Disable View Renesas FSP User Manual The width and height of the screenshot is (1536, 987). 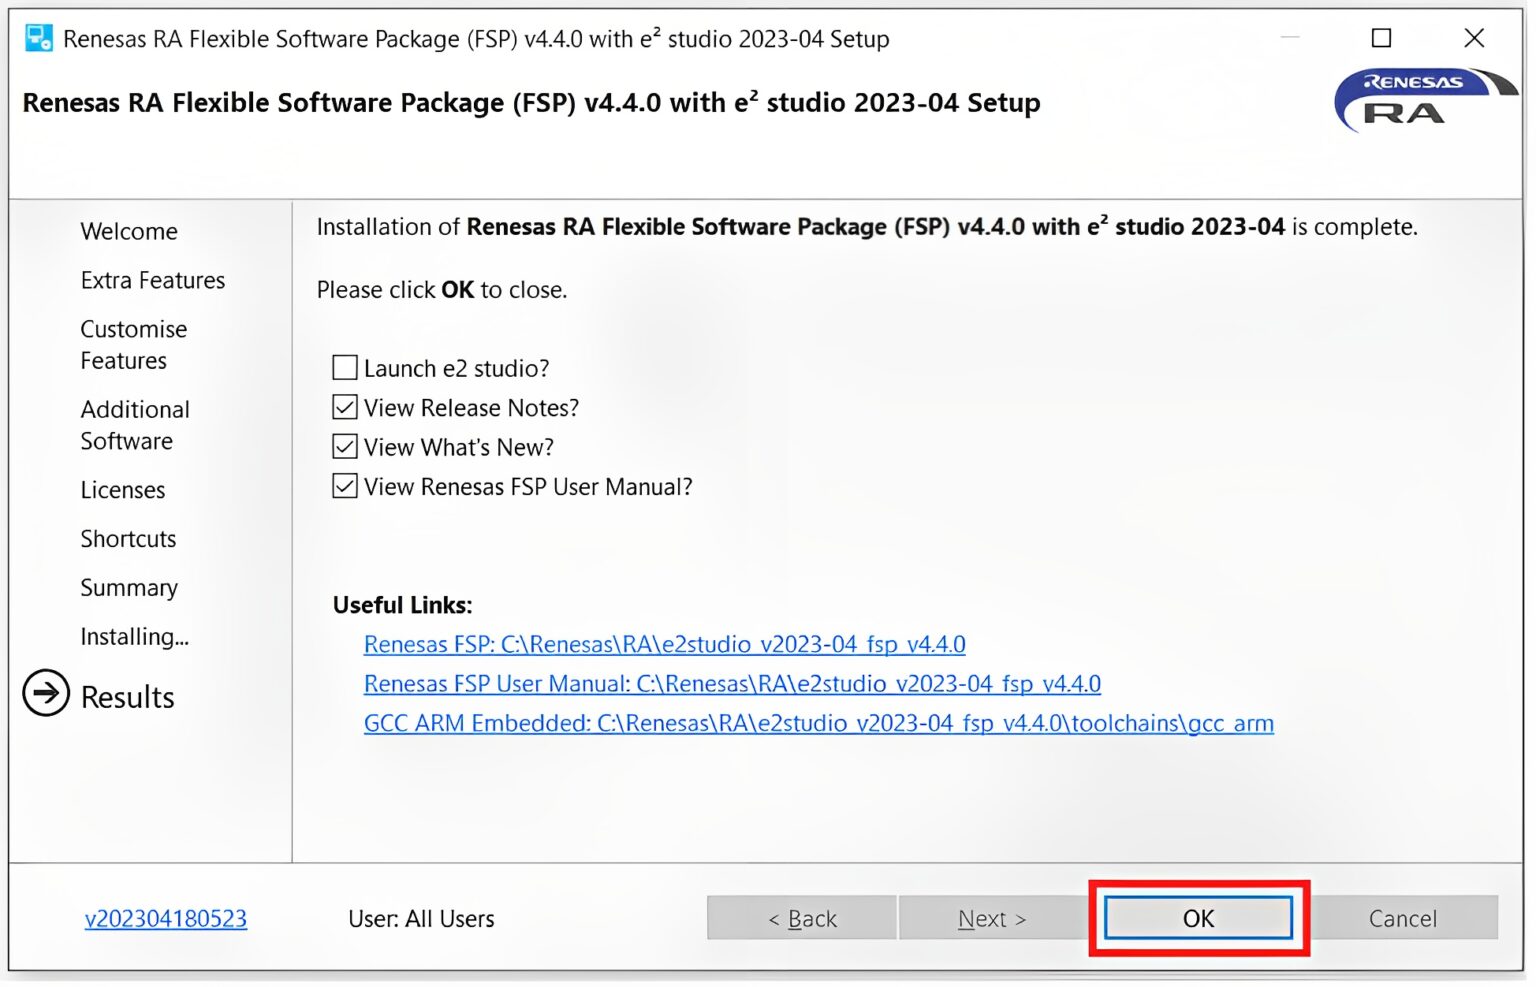344,486
